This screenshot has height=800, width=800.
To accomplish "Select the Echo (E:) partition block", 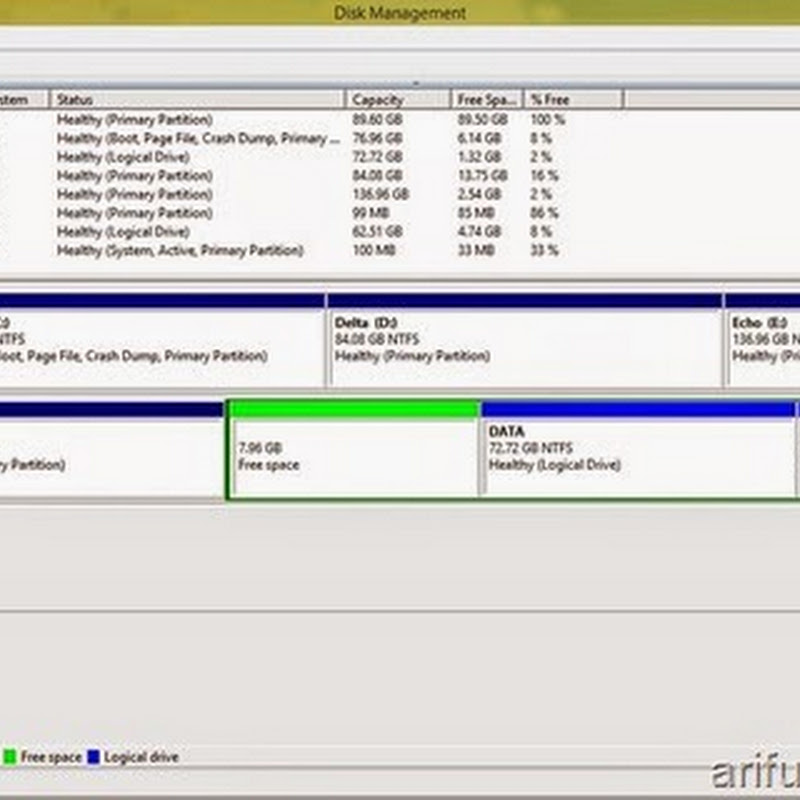I will click(x=763, y=340).
